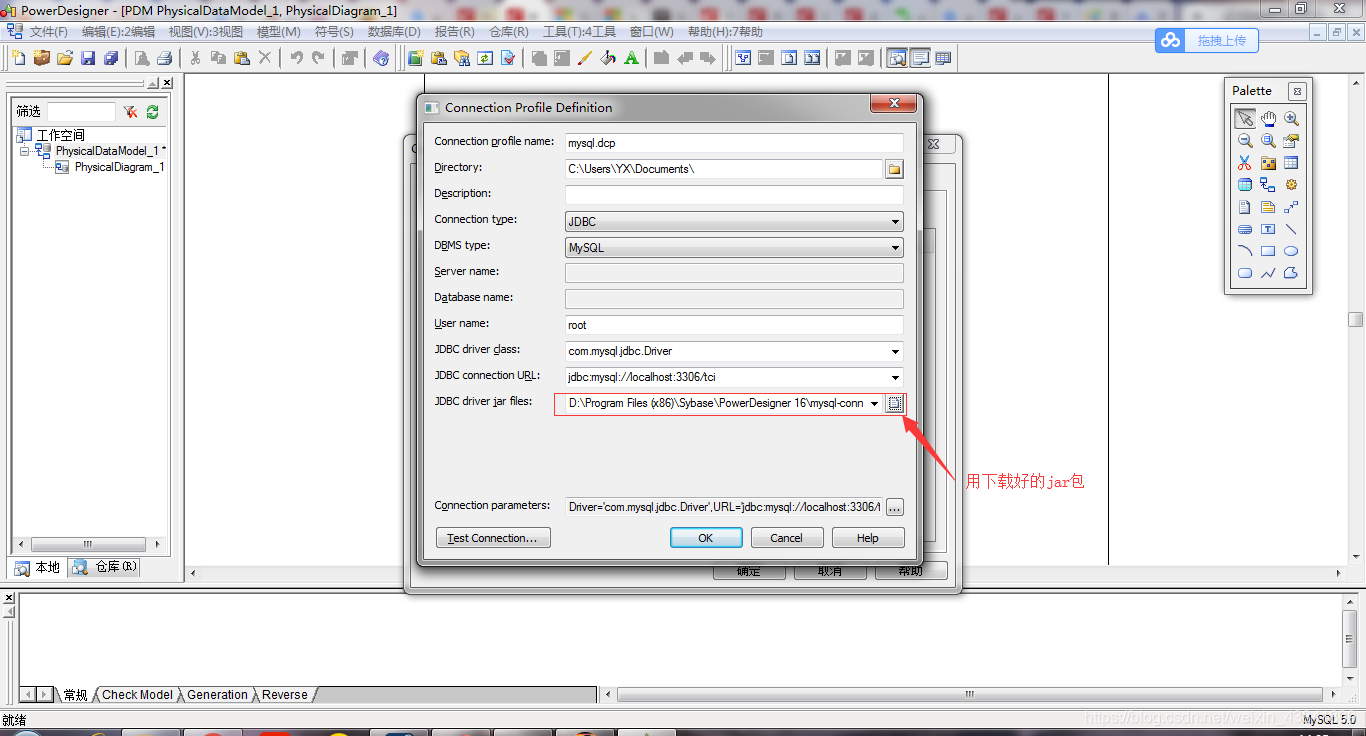Clear the browser filter with red X icon
This screenshot has width=1366, height=736.
tap(131, 112)
